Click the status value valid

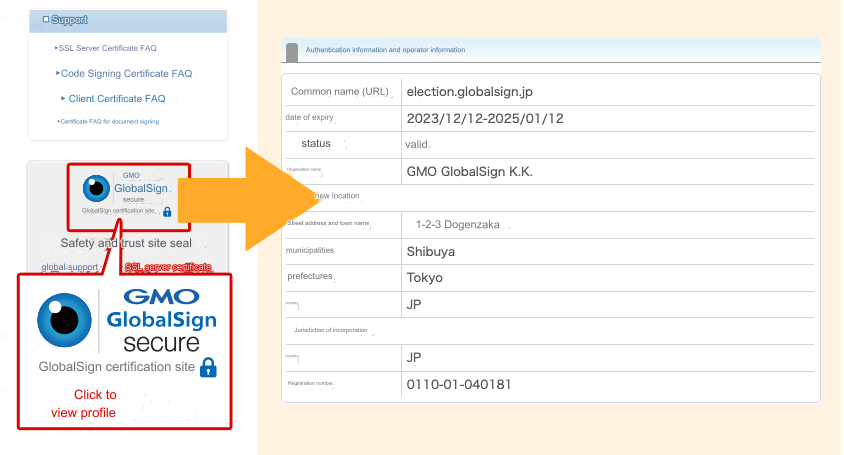417,144
